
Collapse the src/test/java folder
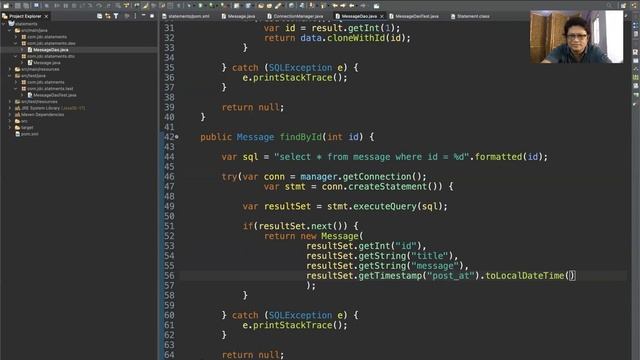(x=10, y=76)
